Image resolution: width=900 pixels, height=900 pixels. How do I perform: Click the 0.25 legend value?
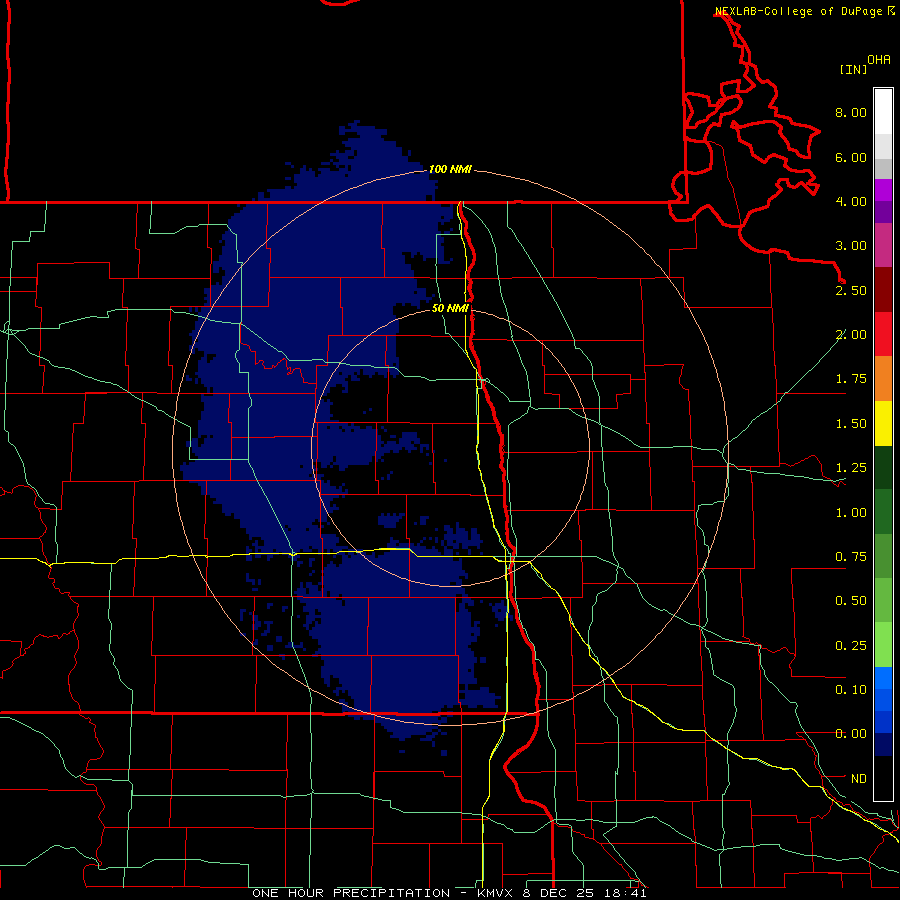(x=851, y=646)
